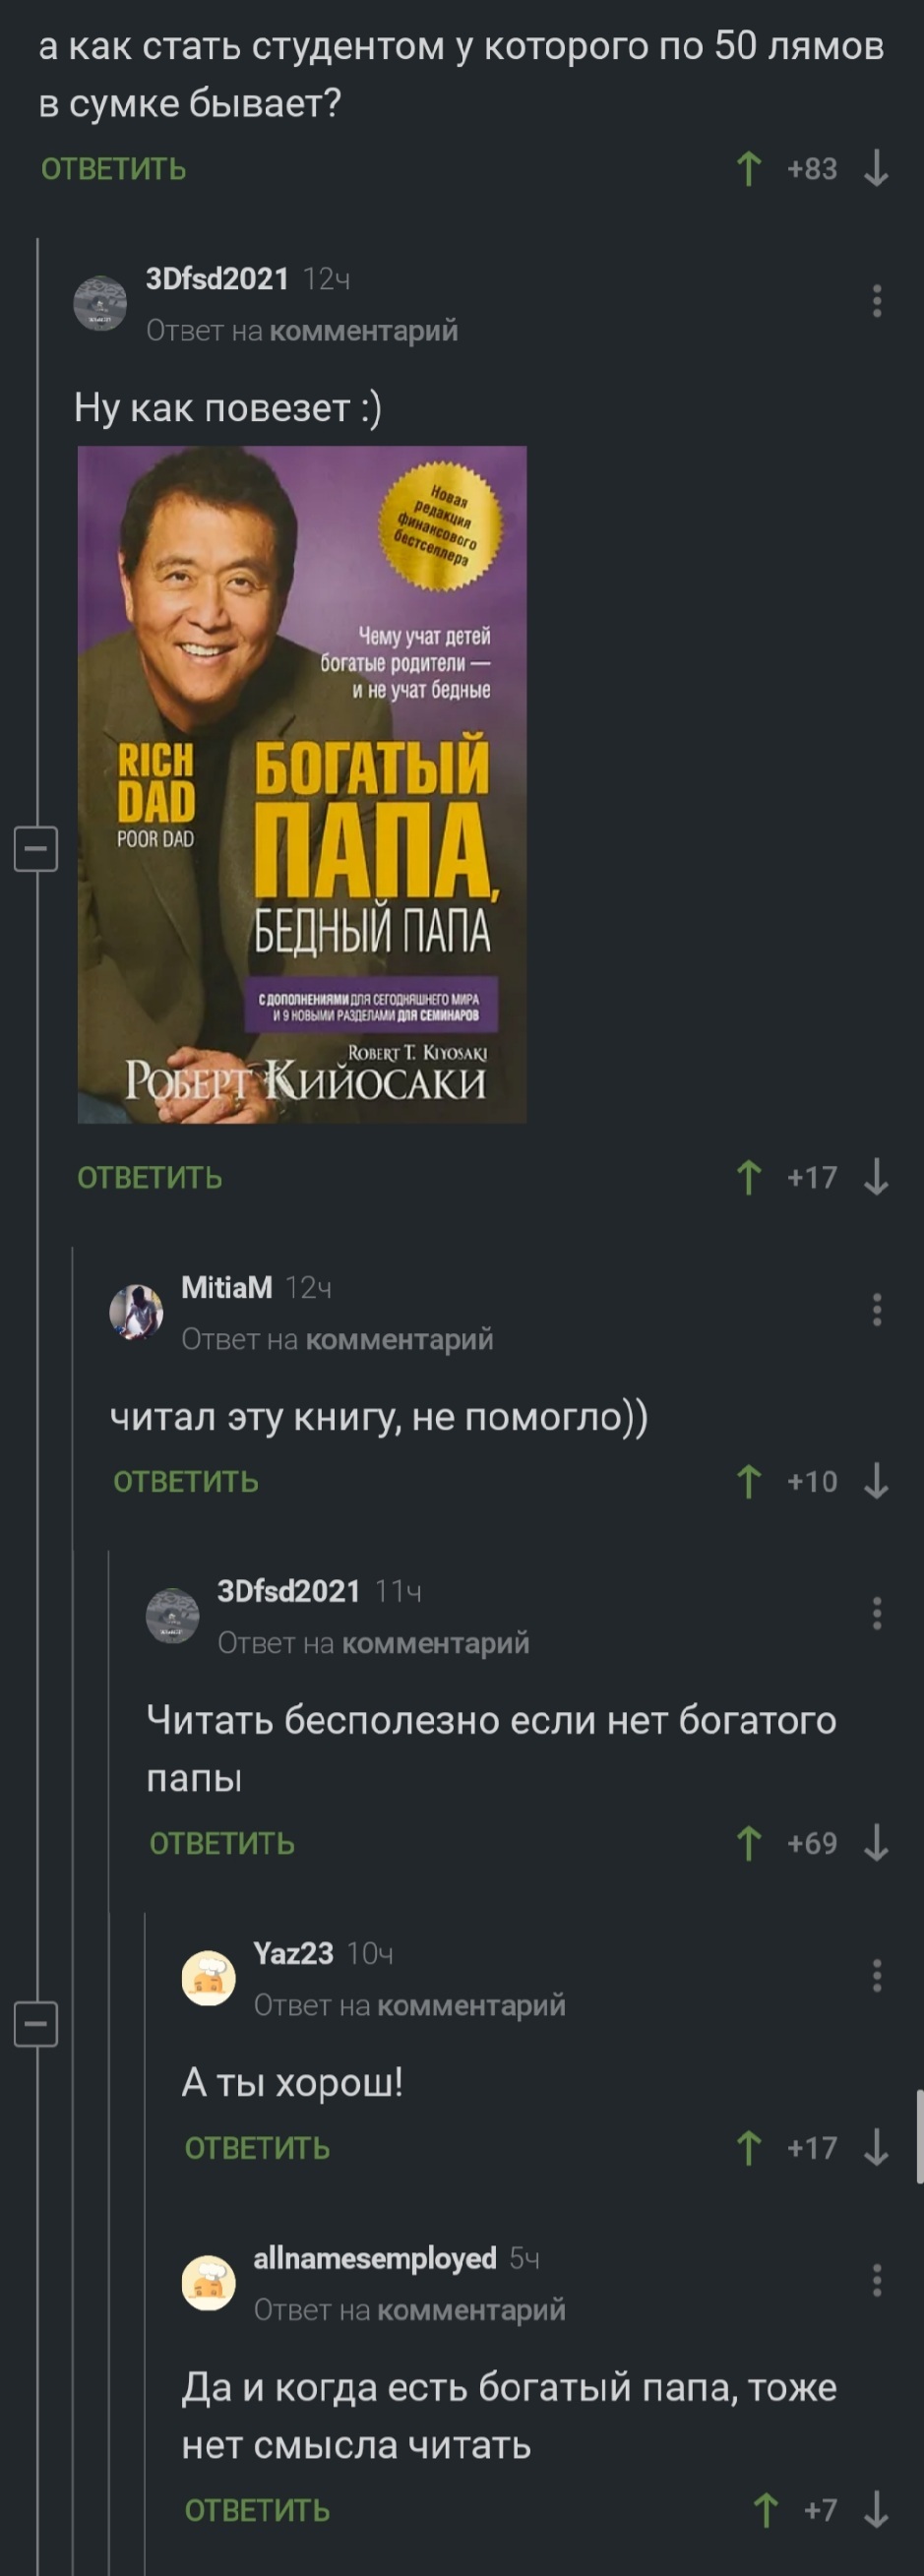Image resolution: width=924 pixels, height=2576 pixels.
Task: Open three-dot menu on MitiaM's comment
Action: click(877, 1310)
